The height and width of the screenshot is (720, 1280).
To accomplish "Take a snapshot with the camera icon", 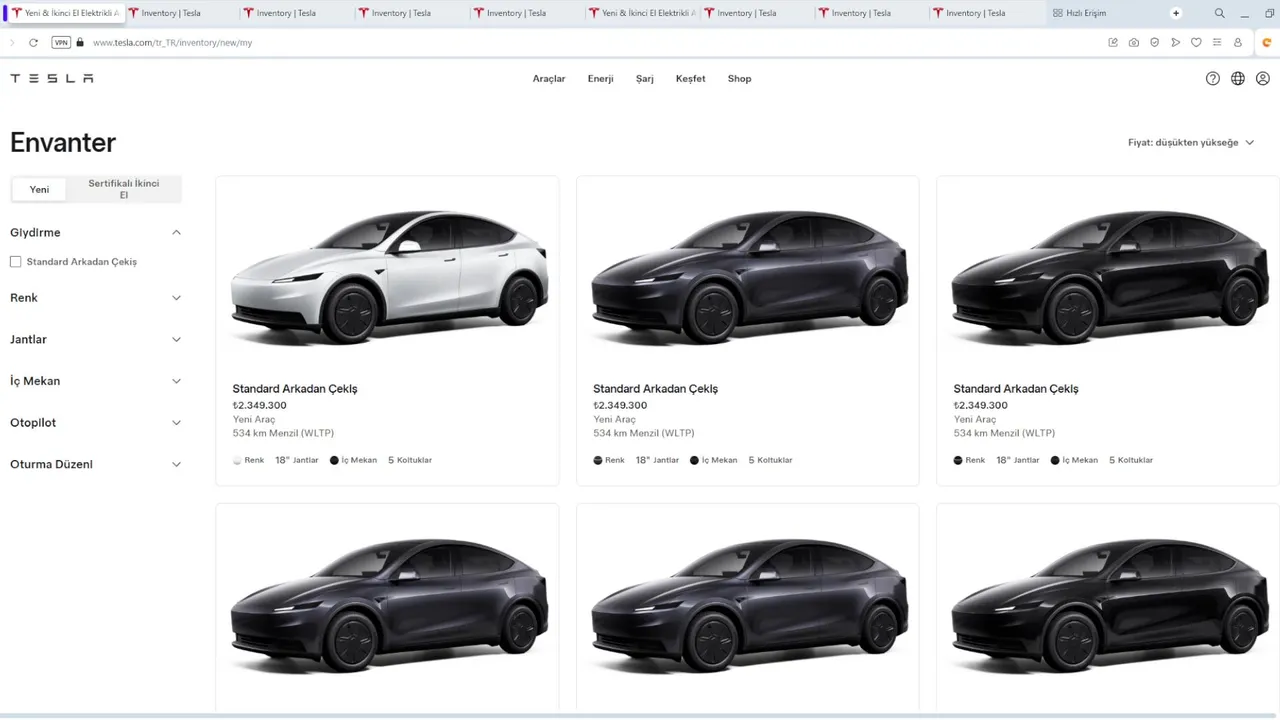I will (x=1134, y=43).
